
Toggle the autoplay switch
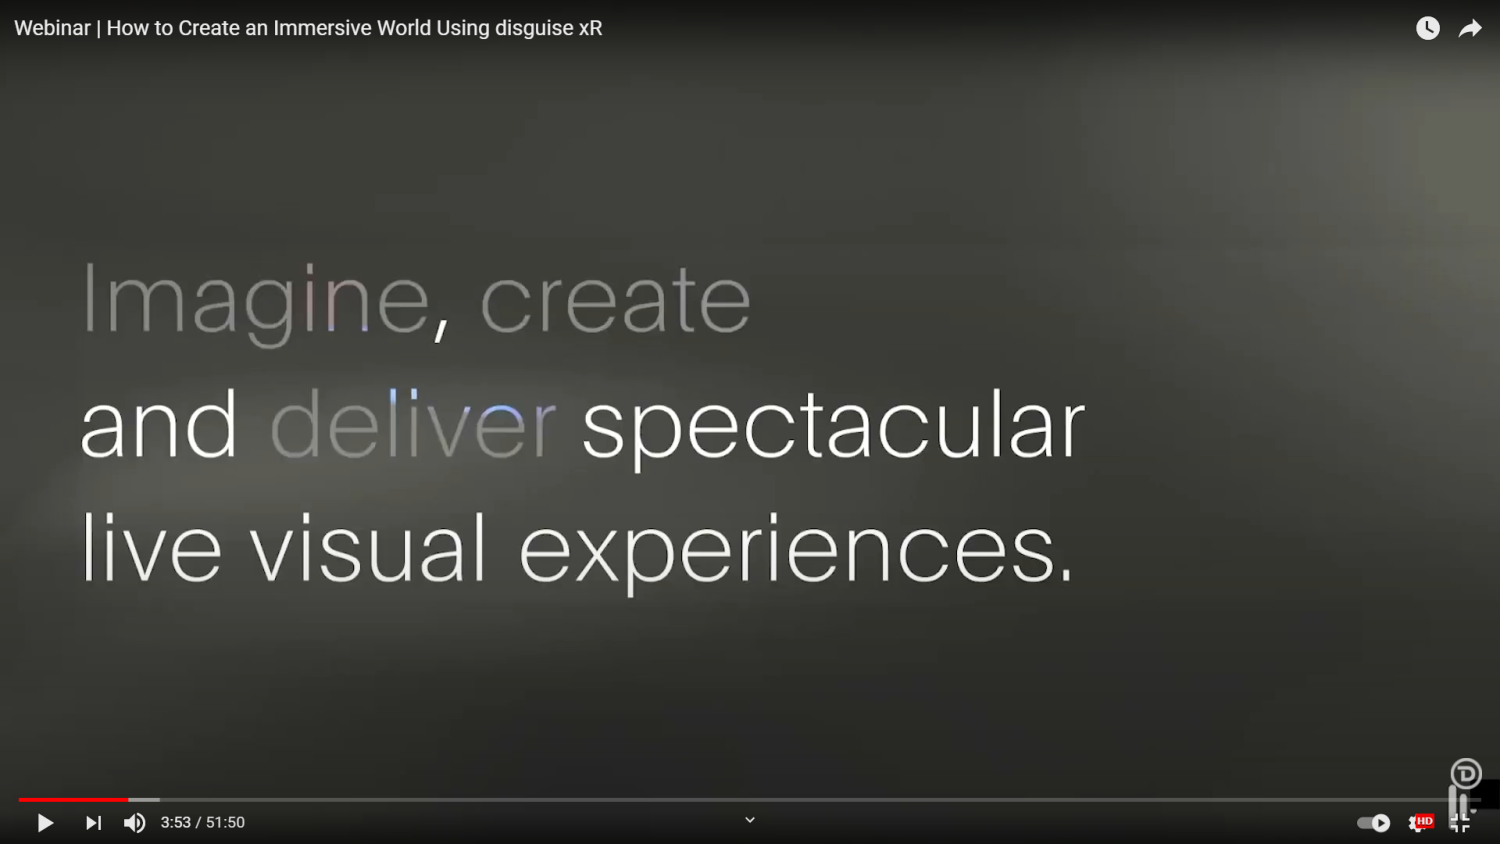click(x=1374, y=823)
